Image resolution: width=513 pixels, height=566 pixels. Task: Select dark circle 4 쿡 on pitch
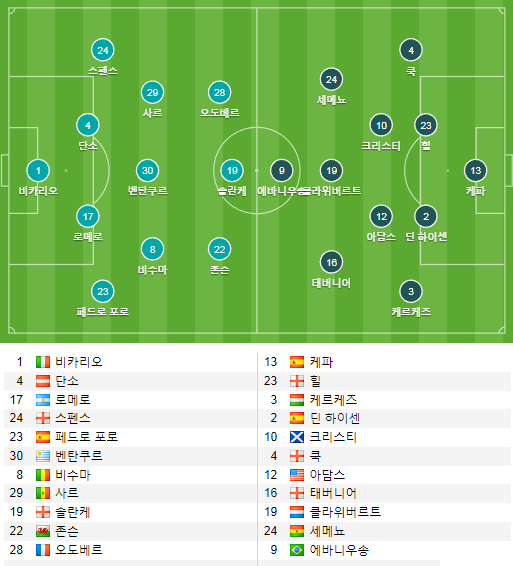[411, 50]
